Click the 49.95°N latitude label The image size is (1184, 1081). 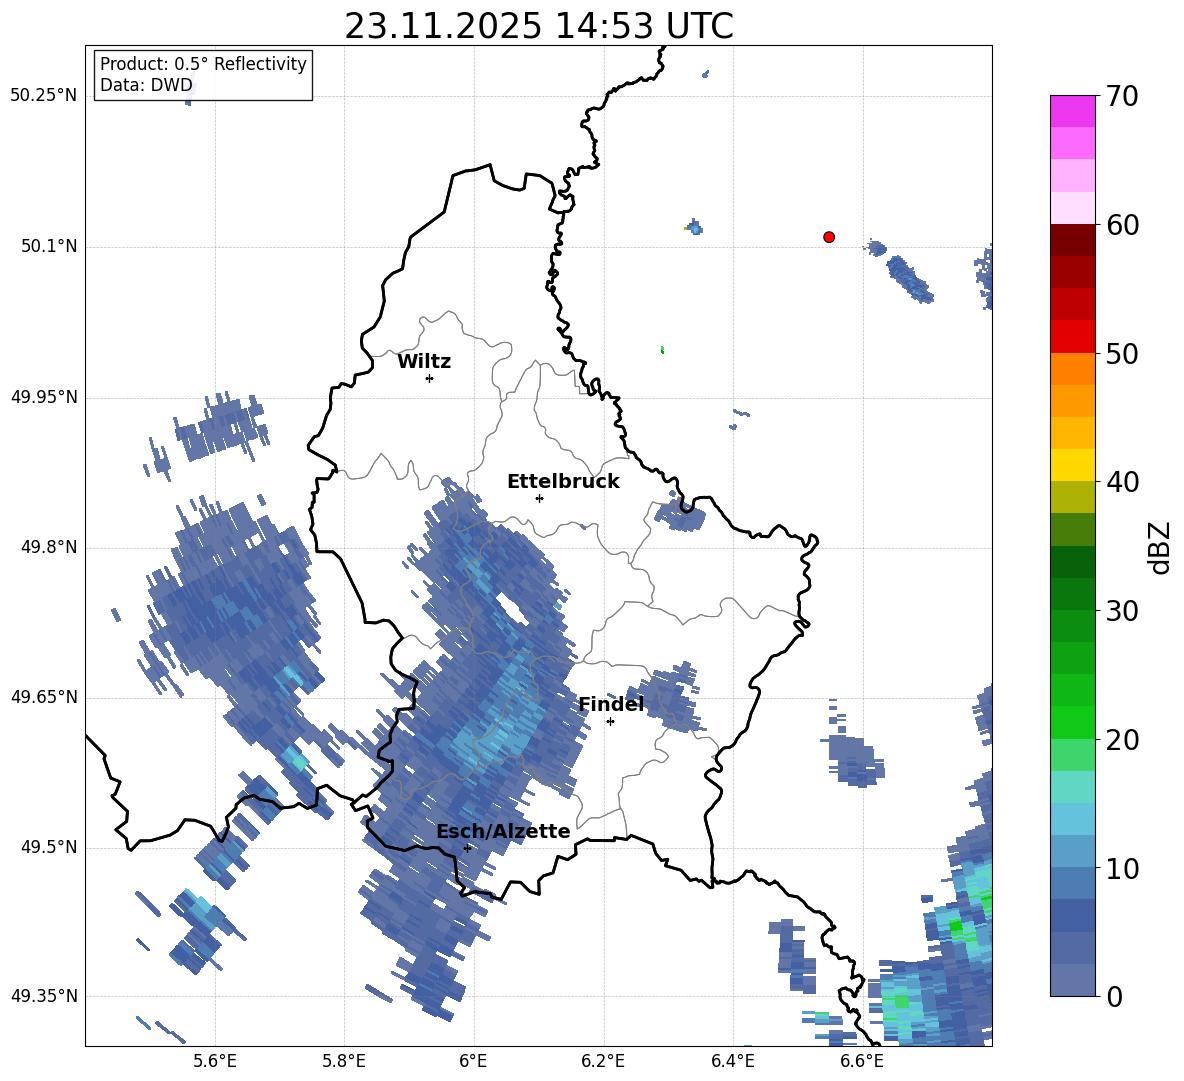click(44, 398)
